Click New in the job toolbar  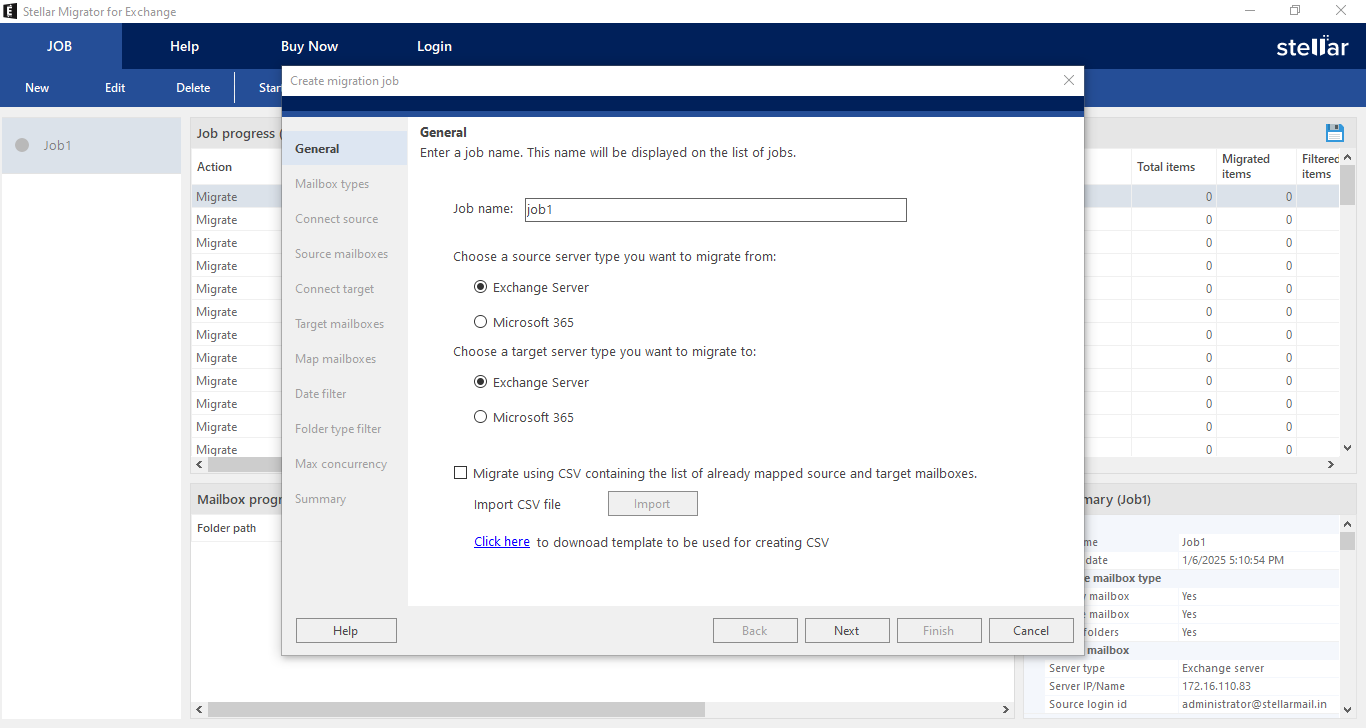(37, 88)
